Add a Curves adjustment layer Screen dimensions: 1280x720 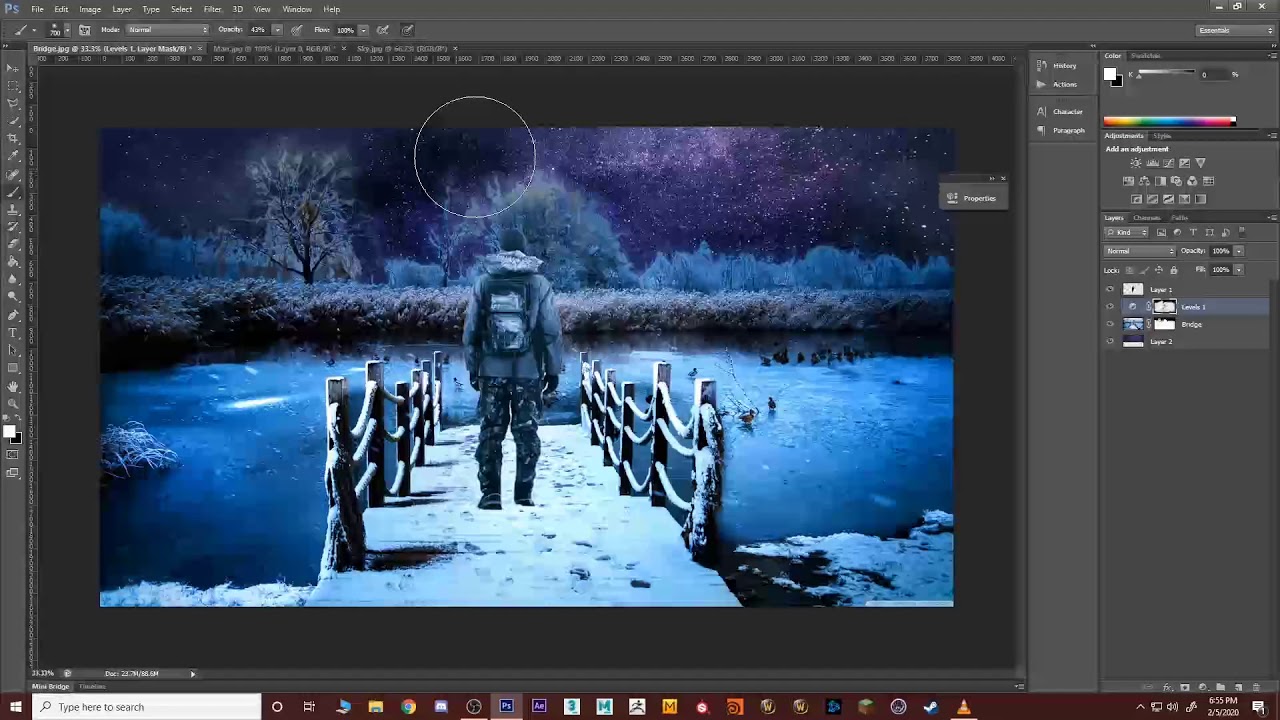(1168, 163)
